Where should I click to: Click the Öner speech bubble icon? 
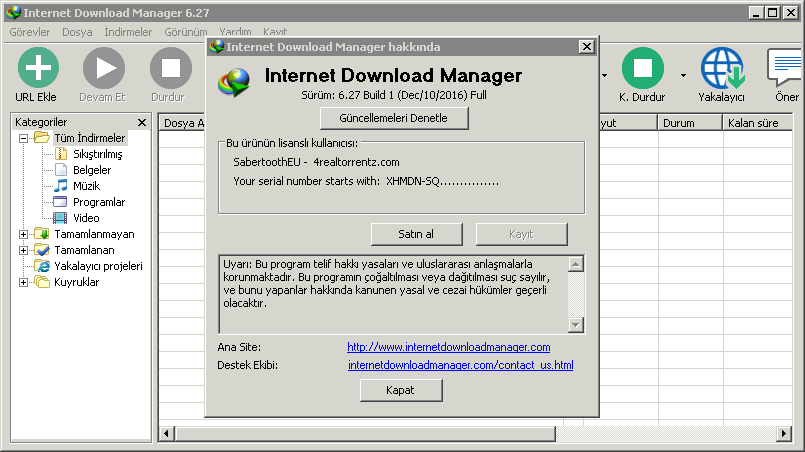tap(784, 67)
